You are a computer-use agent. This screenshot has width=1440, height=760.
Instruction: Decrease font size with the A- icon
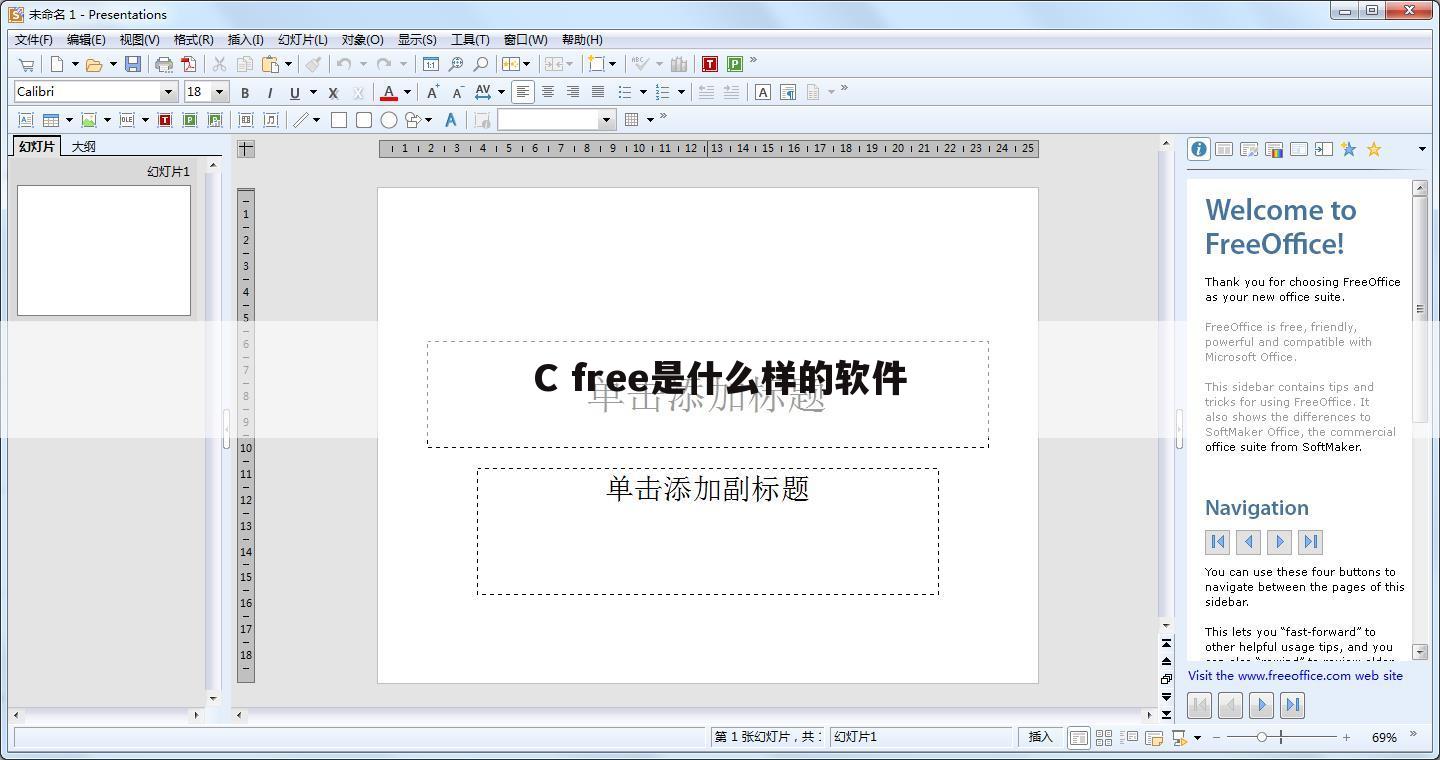click(458, 92)
